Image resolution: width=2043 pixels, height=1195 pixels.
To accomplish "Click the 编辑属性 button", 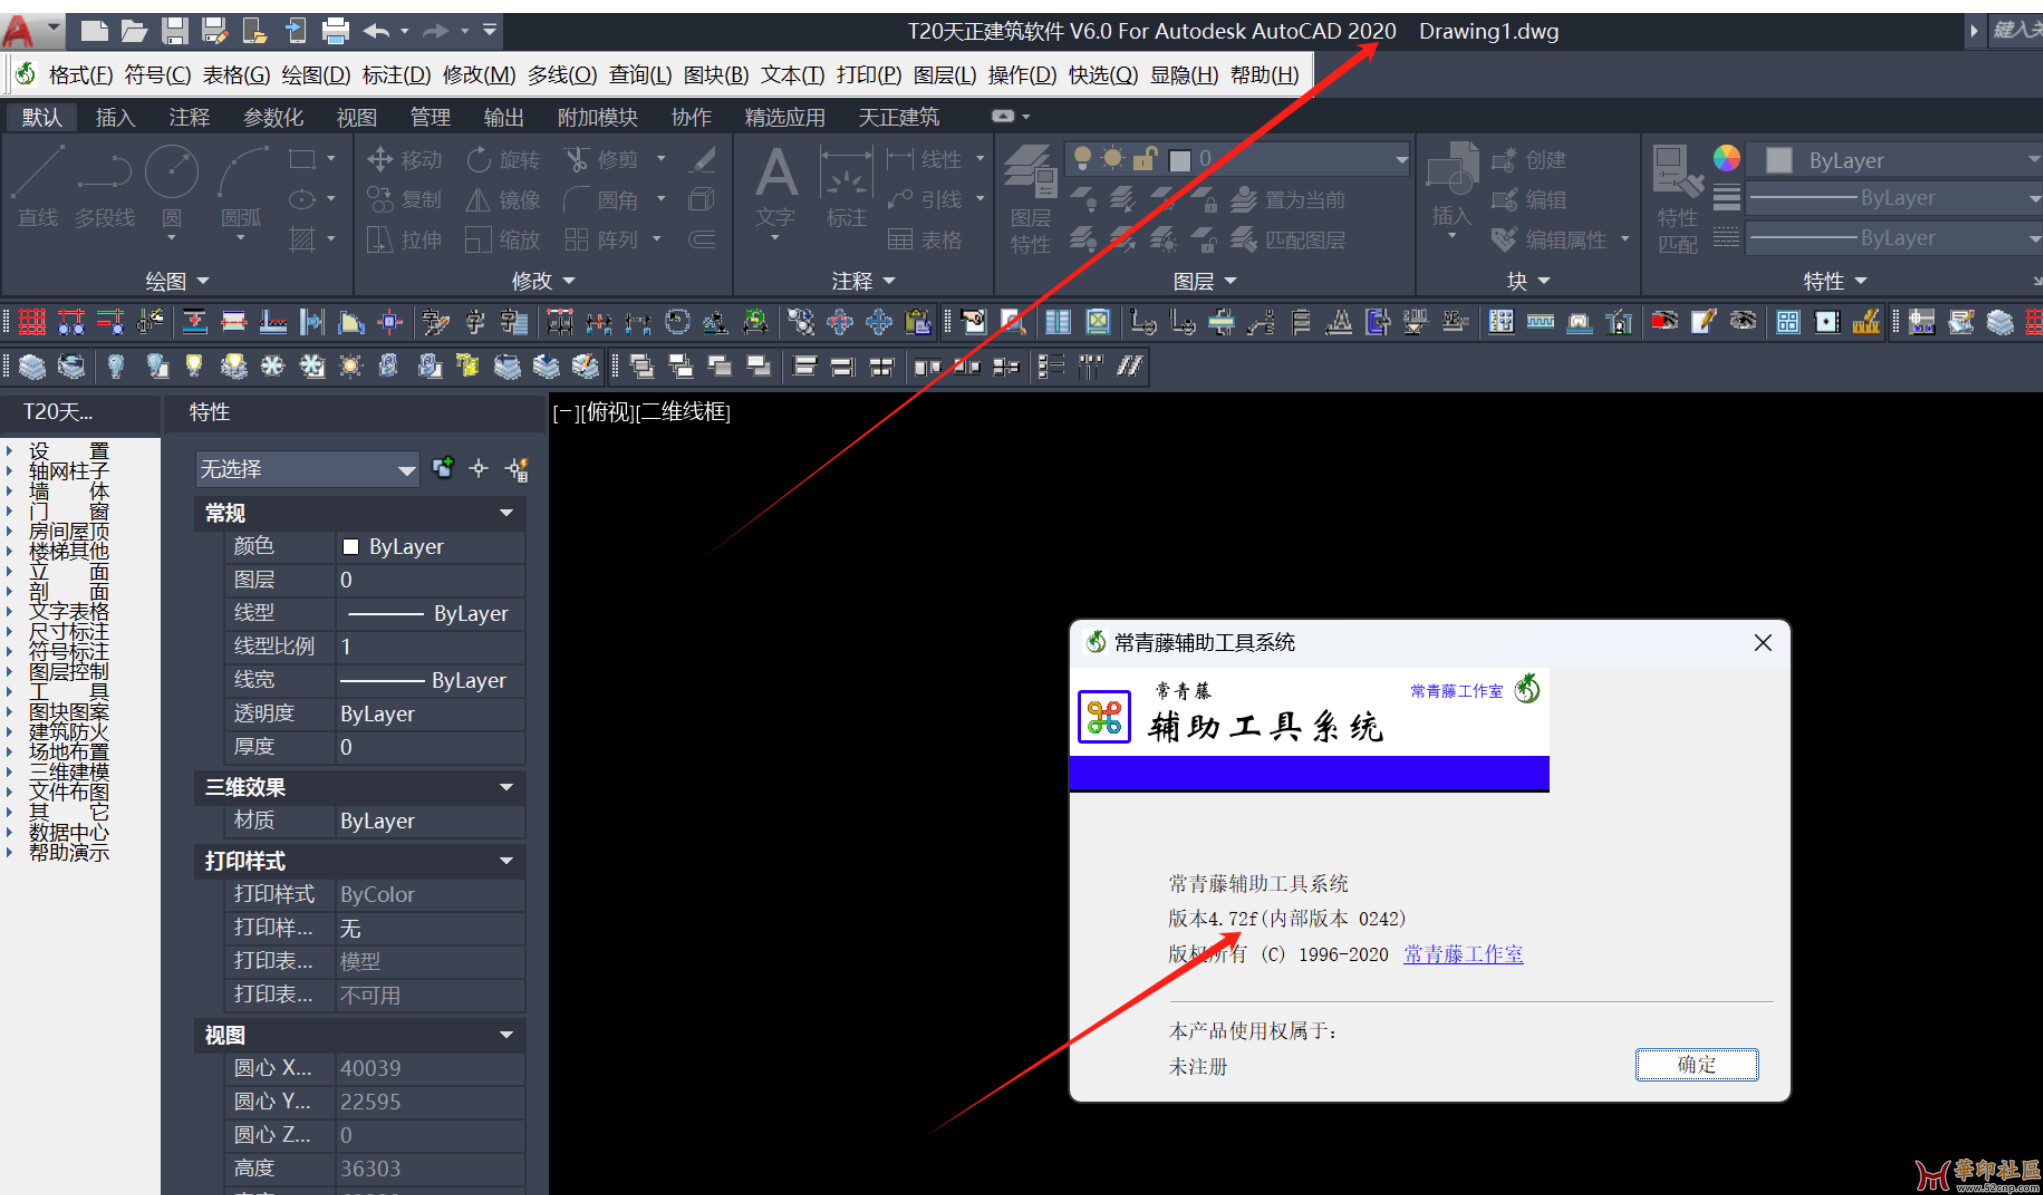I will tap(1550, 239).
